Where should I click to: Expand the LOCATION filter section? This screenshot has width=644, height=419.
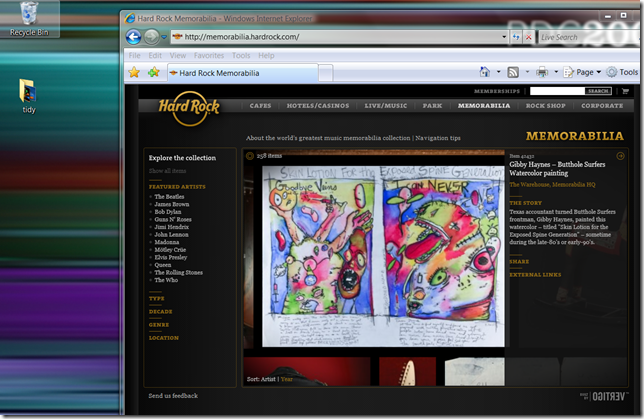[163, 338]
